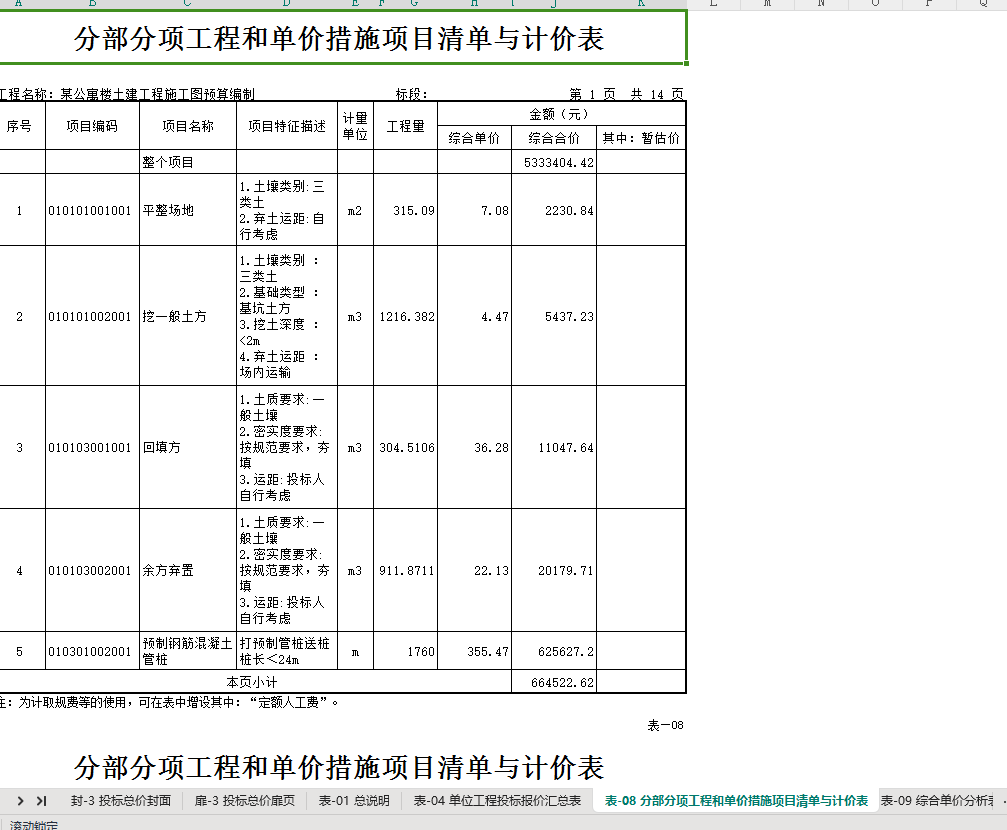
Task: Select the 综合合价 header cell
Action: click(x=554, y=138)
